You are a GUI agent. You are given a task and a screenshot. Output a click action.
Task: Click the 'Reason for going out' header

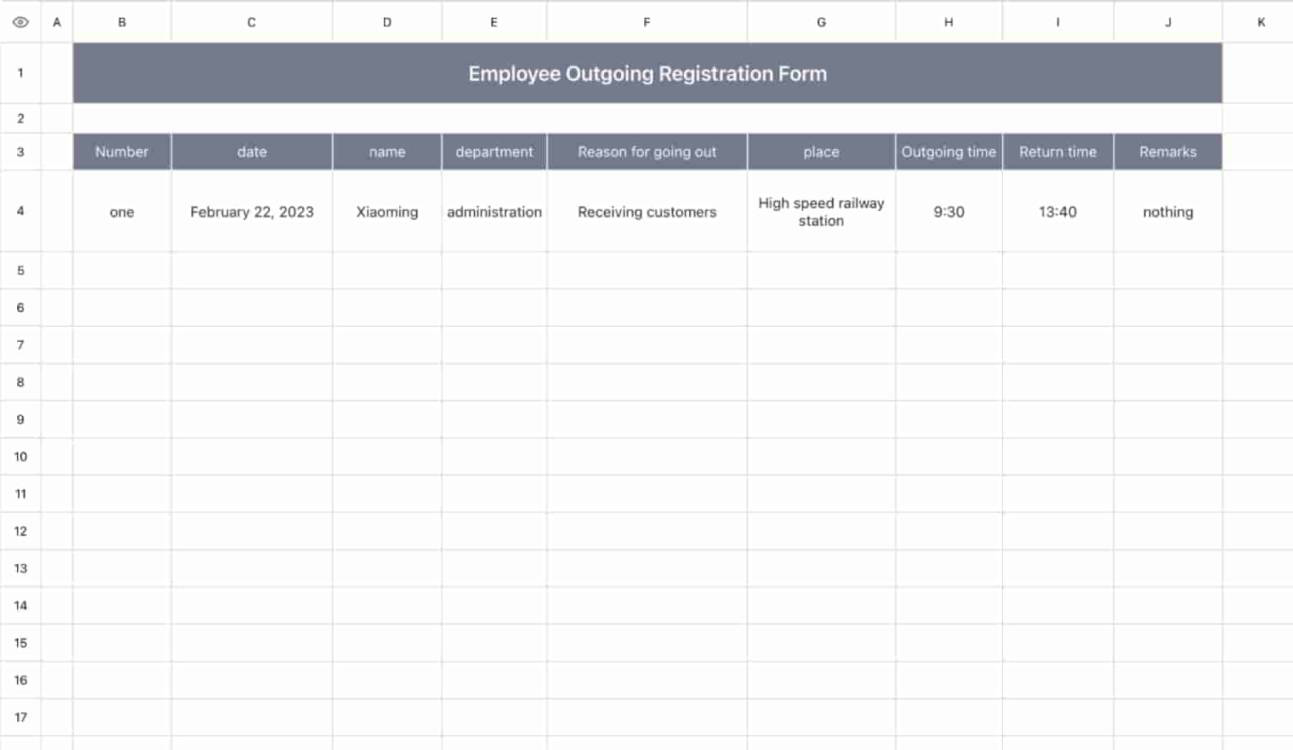pyautogui.click(x=647, y=152)
